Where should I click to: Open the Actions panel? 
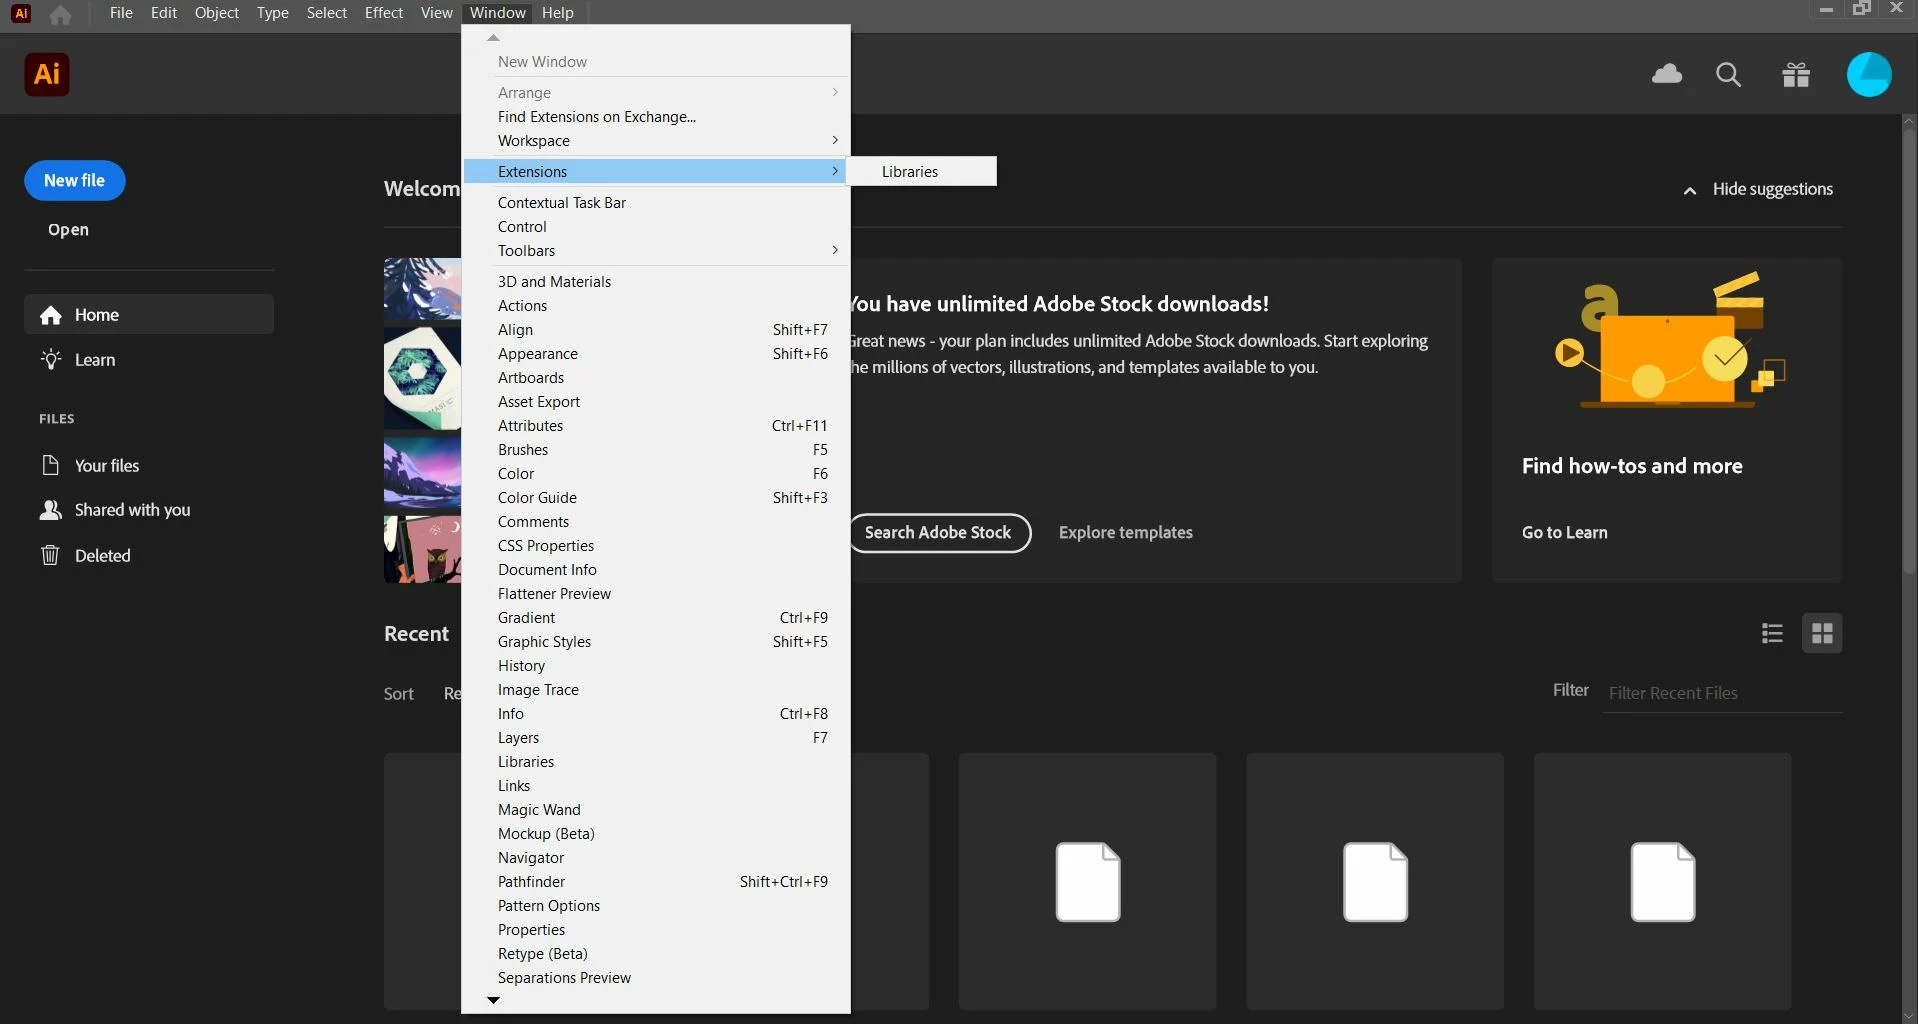point(656,306)
